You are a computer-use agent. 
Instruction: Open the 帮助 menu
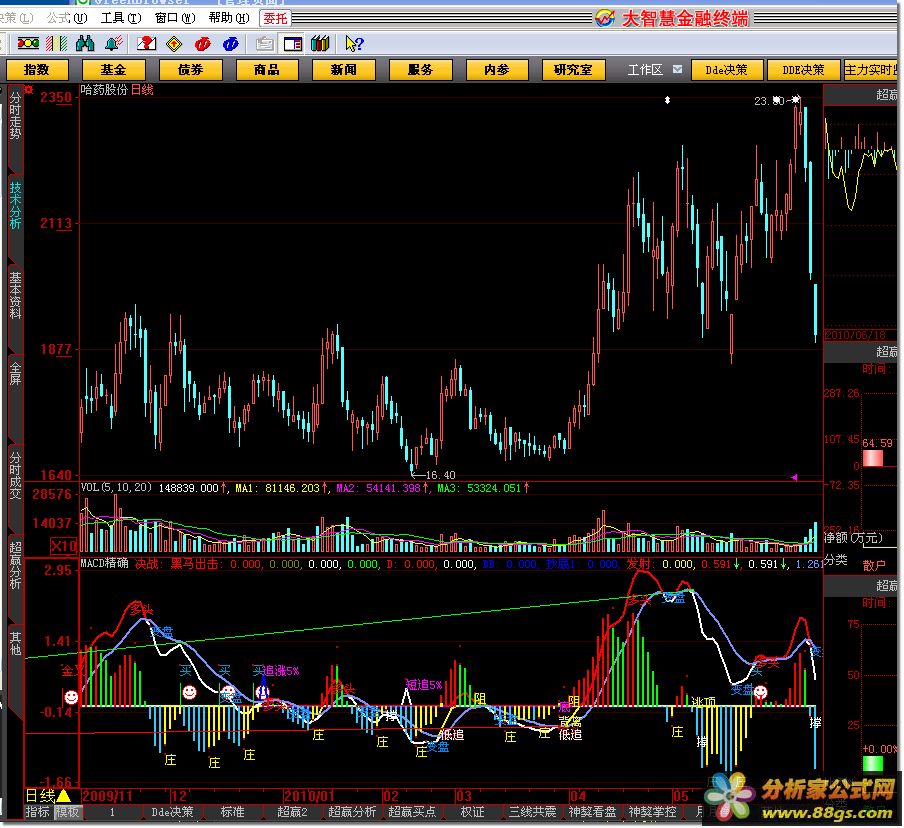229,18
